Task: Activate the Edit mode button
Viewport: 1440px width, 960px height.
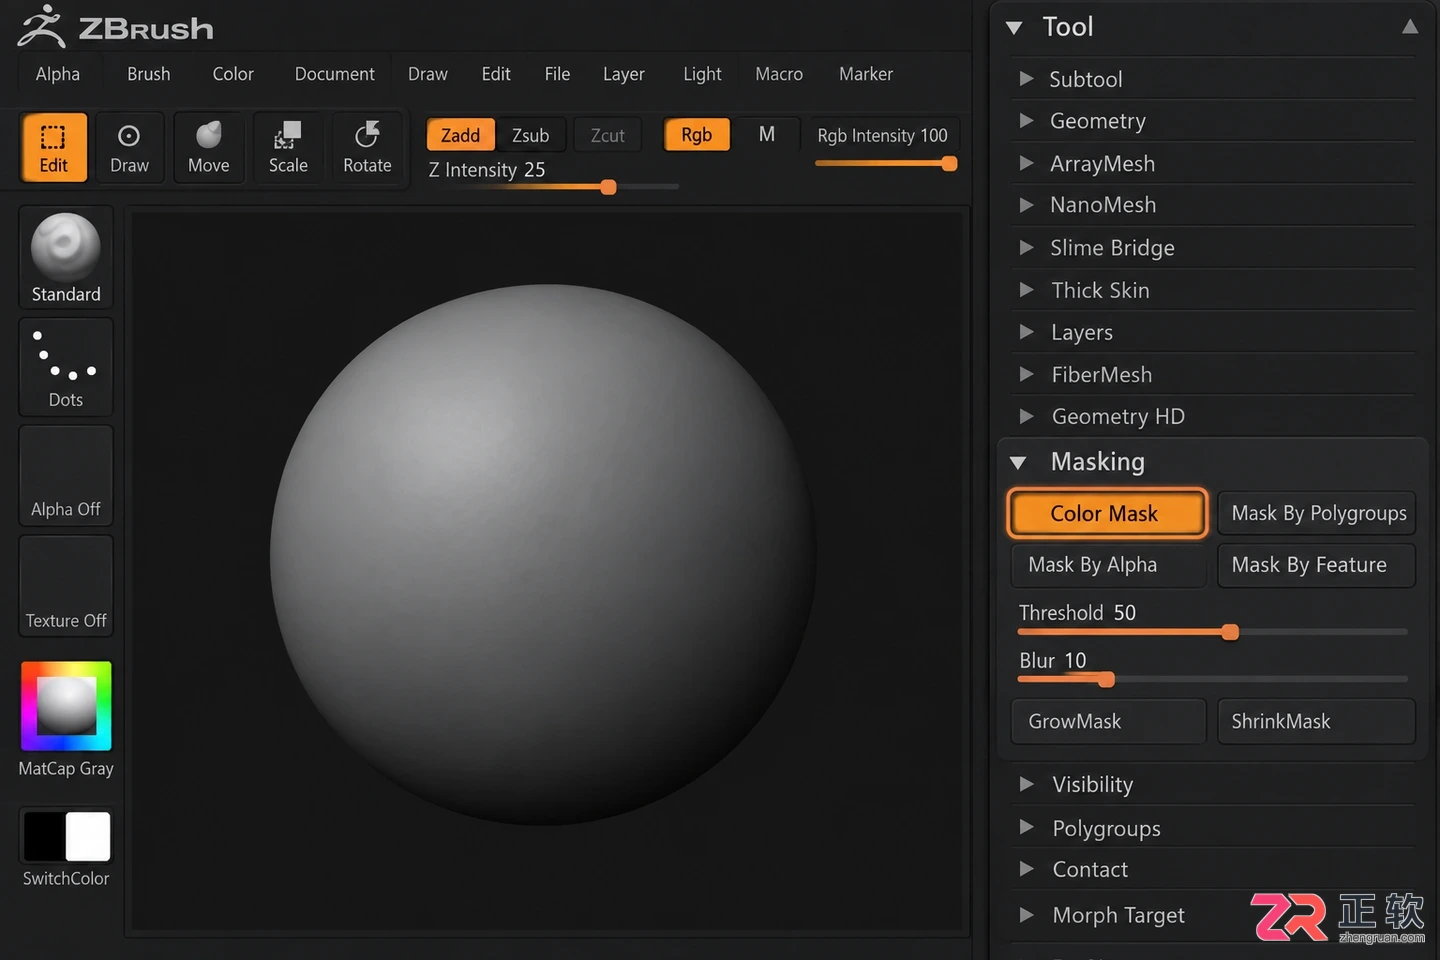Action: pos(54,147)
